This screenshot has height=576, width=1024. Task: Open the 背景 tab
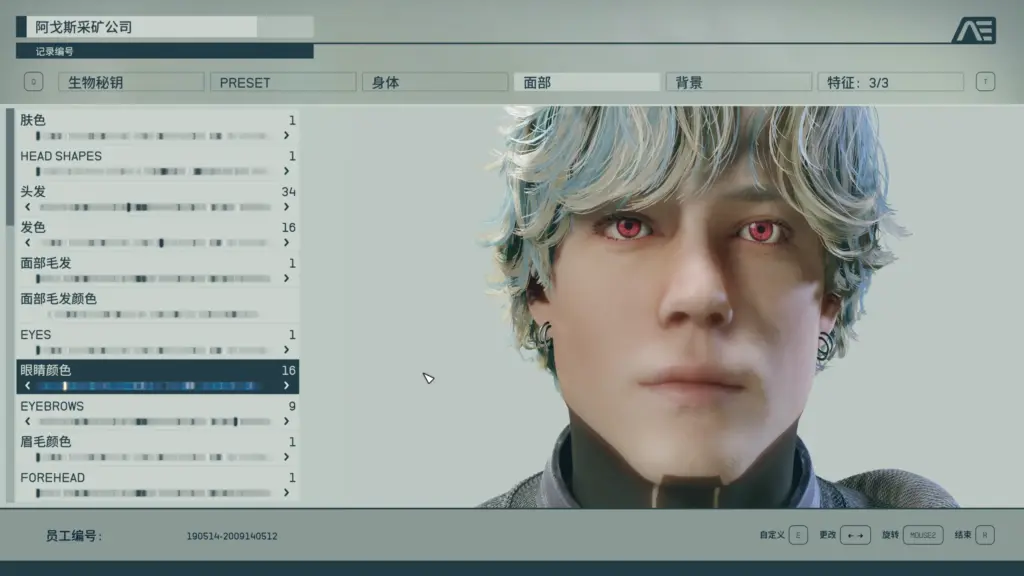coord(739,82)
